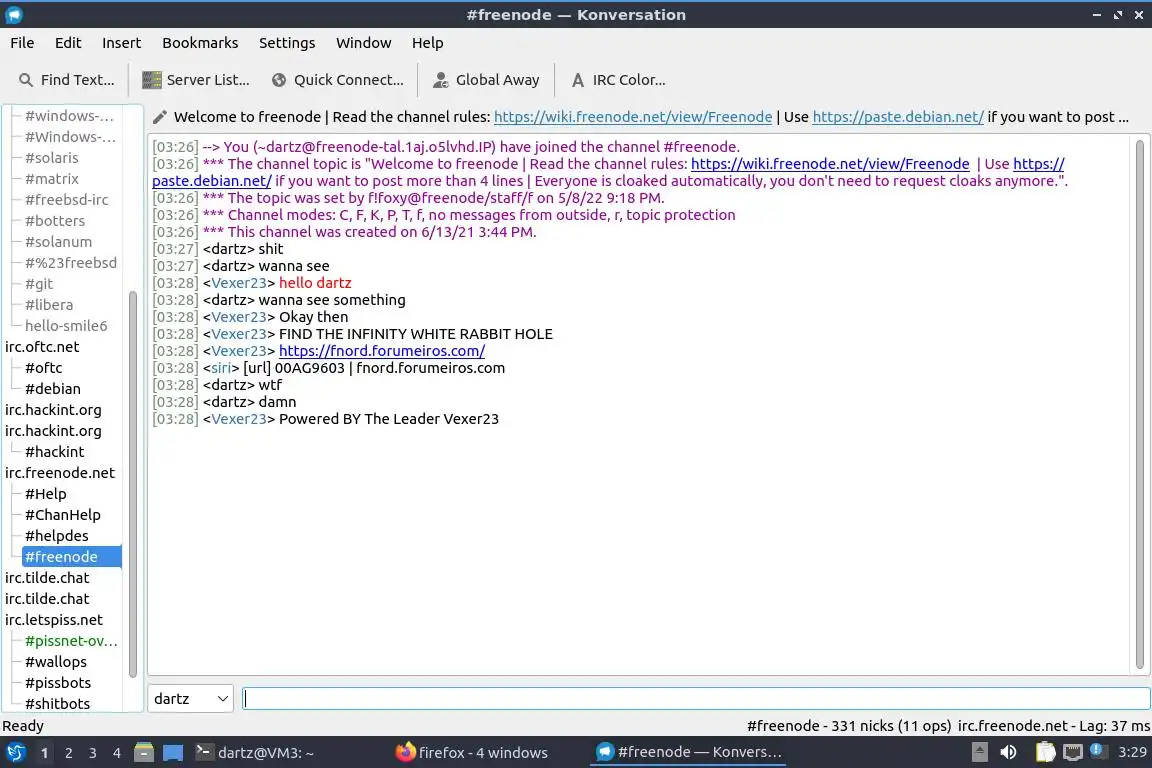Open the dartz nickname dropdown
The height and width of the screenshot is (768, 1152).
[190, 699]
